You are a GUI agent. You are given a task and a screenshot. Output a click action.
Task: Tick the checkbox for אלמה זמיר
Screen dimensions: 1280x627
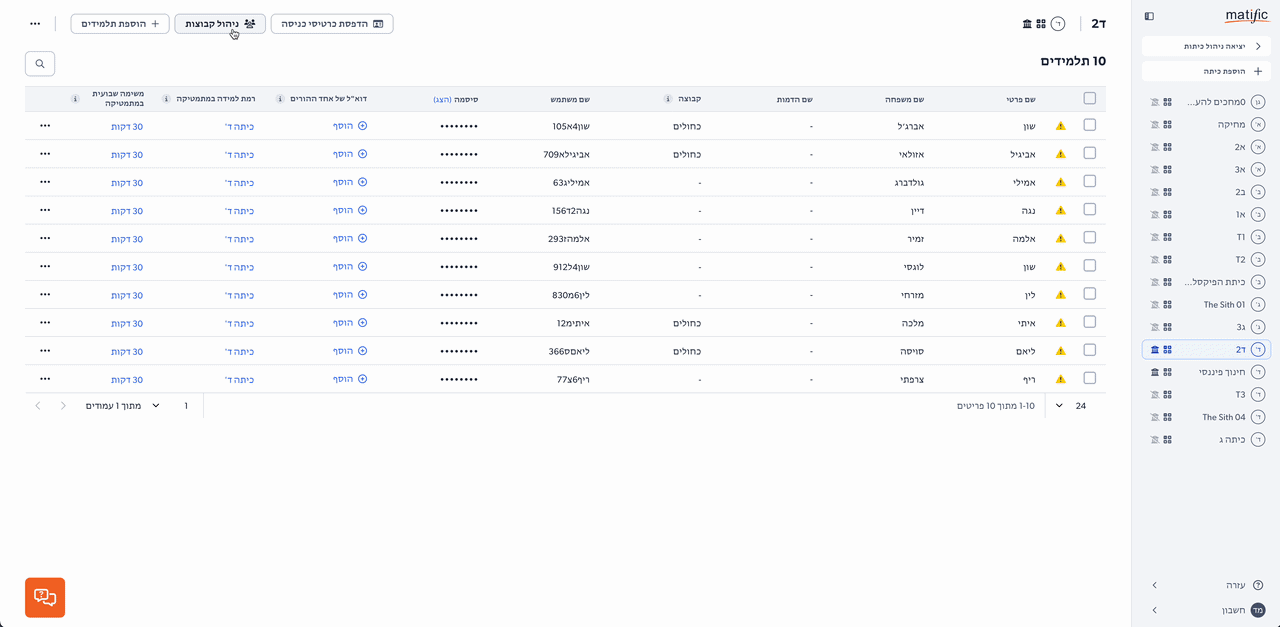tap(1090, 237)
